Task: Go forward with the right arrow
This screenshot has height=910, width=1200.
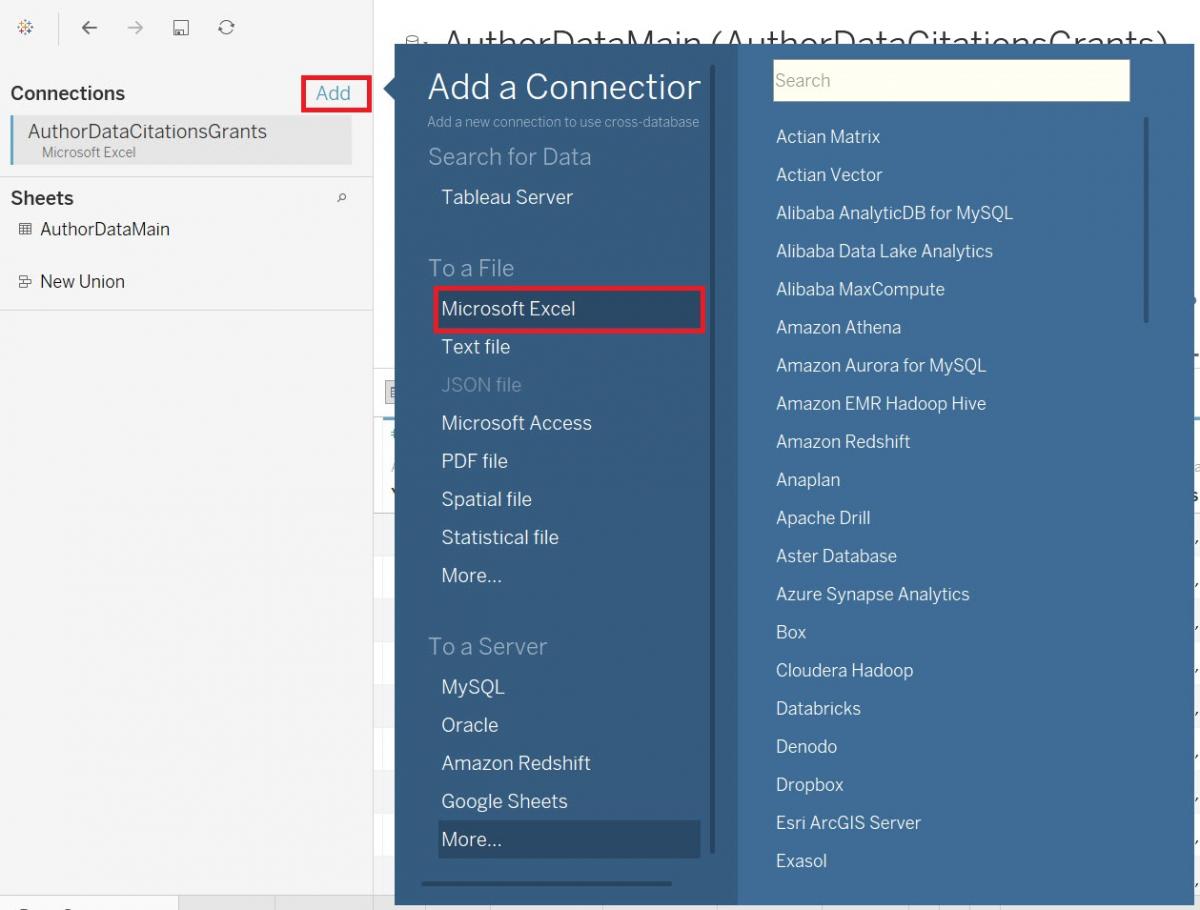Action: click(135, 28)
